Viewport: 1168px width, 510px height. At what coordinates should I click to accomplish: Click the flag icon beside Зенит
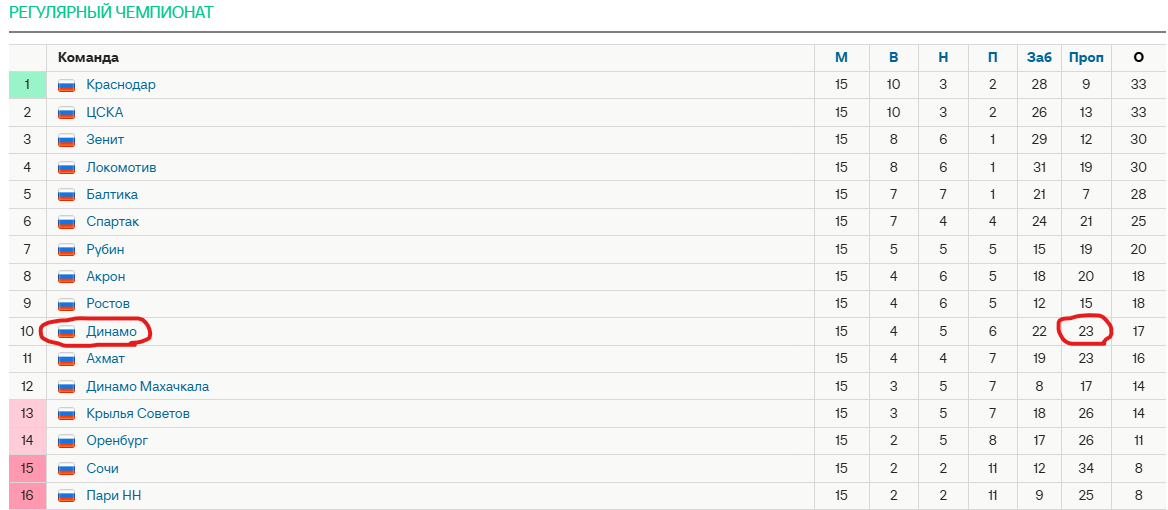(x=67, y=140)
